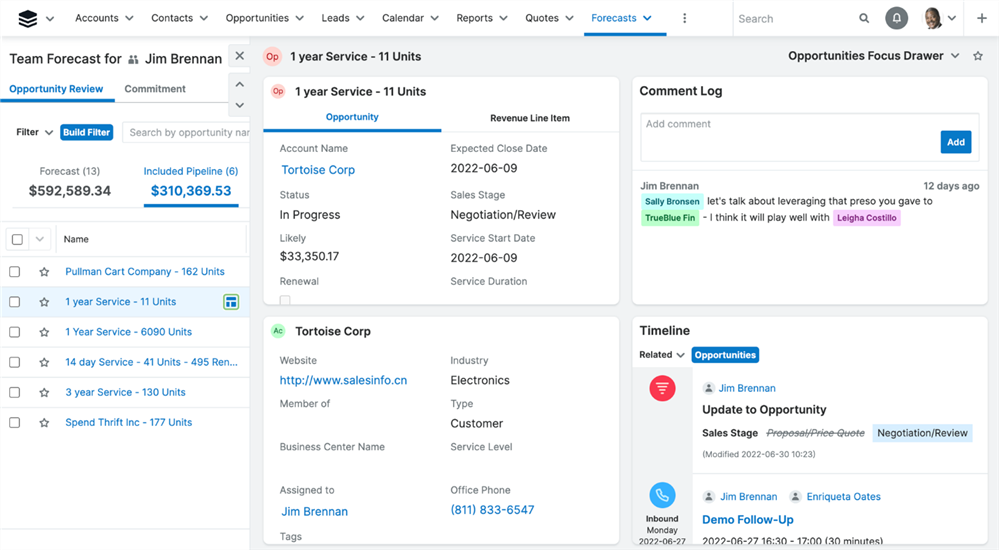Open the notifications bell icon

[896, 18]
